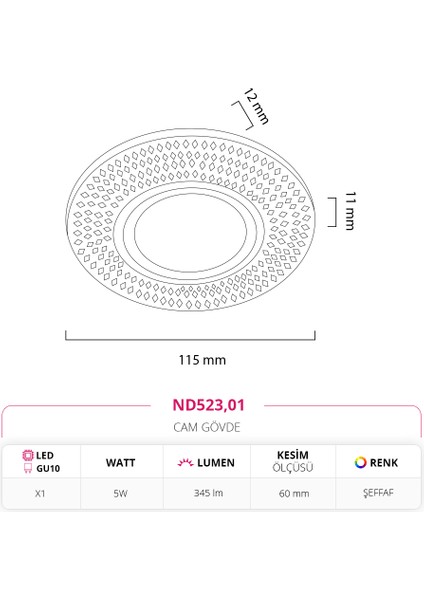The width and height of the screenshot is (424, 600).
Task: Select the LUMEN column header text
Action: [x=216, y=463]
